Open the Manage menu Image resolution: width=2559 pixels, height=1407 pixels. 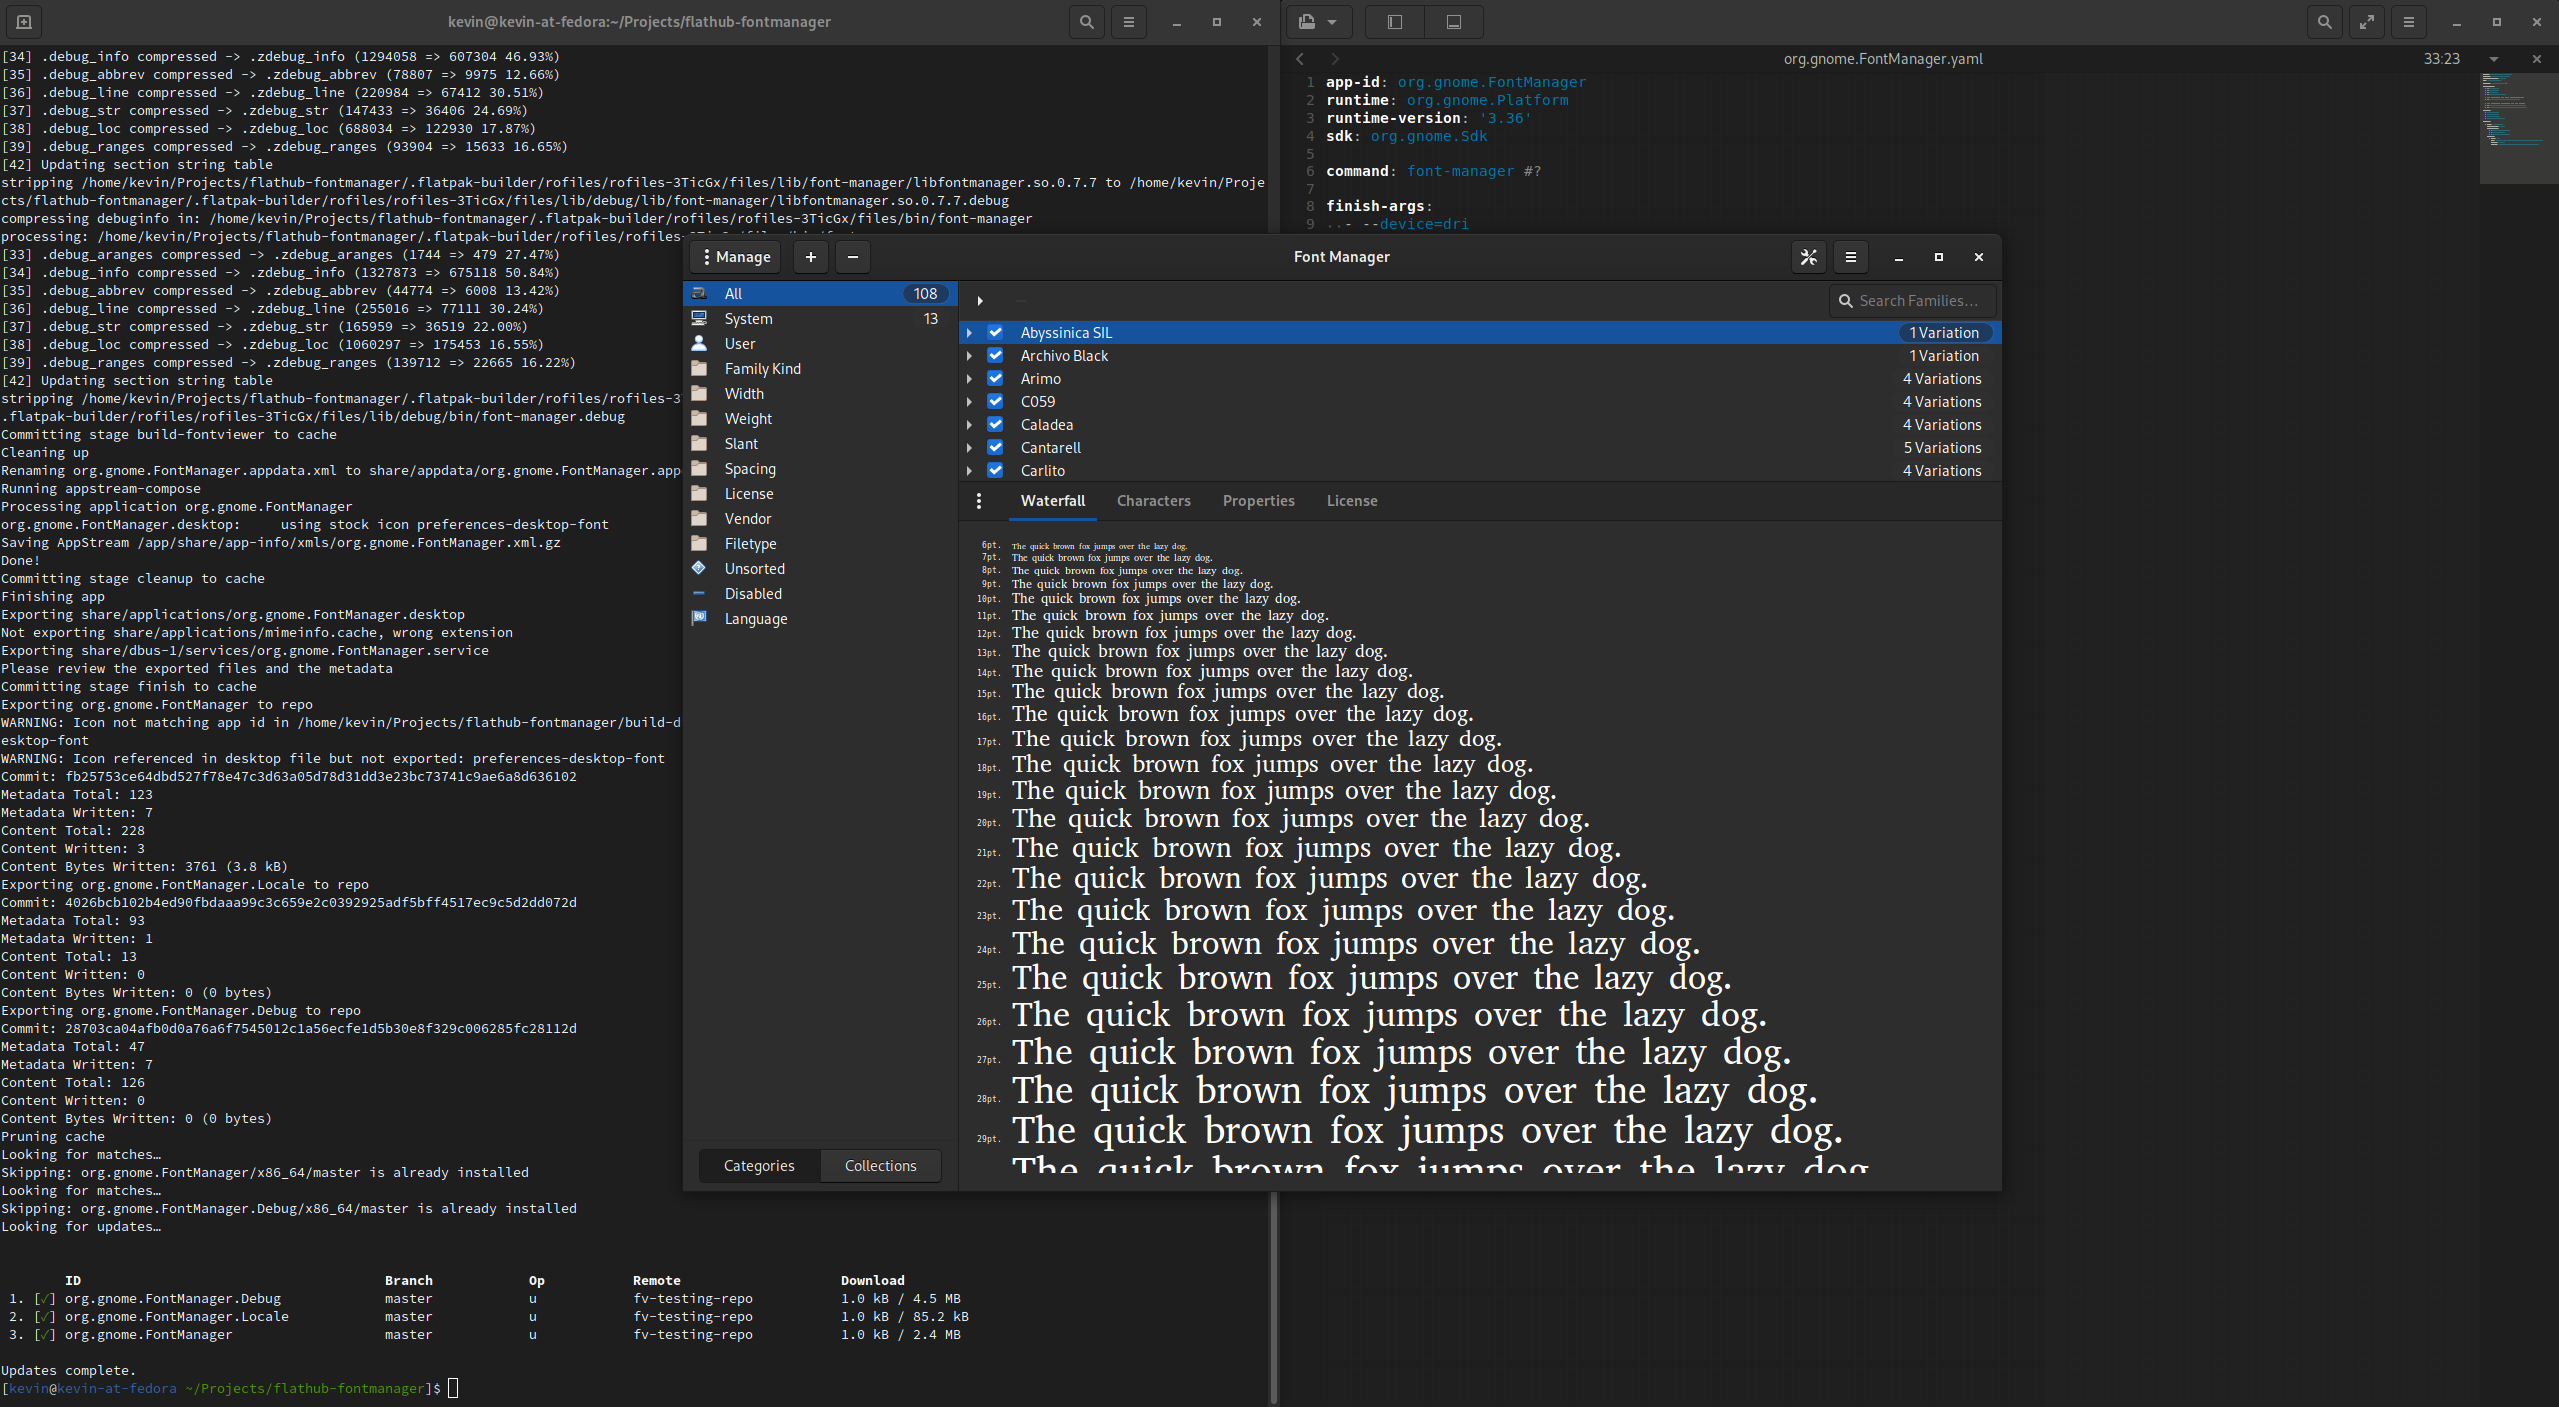point(735,257)
